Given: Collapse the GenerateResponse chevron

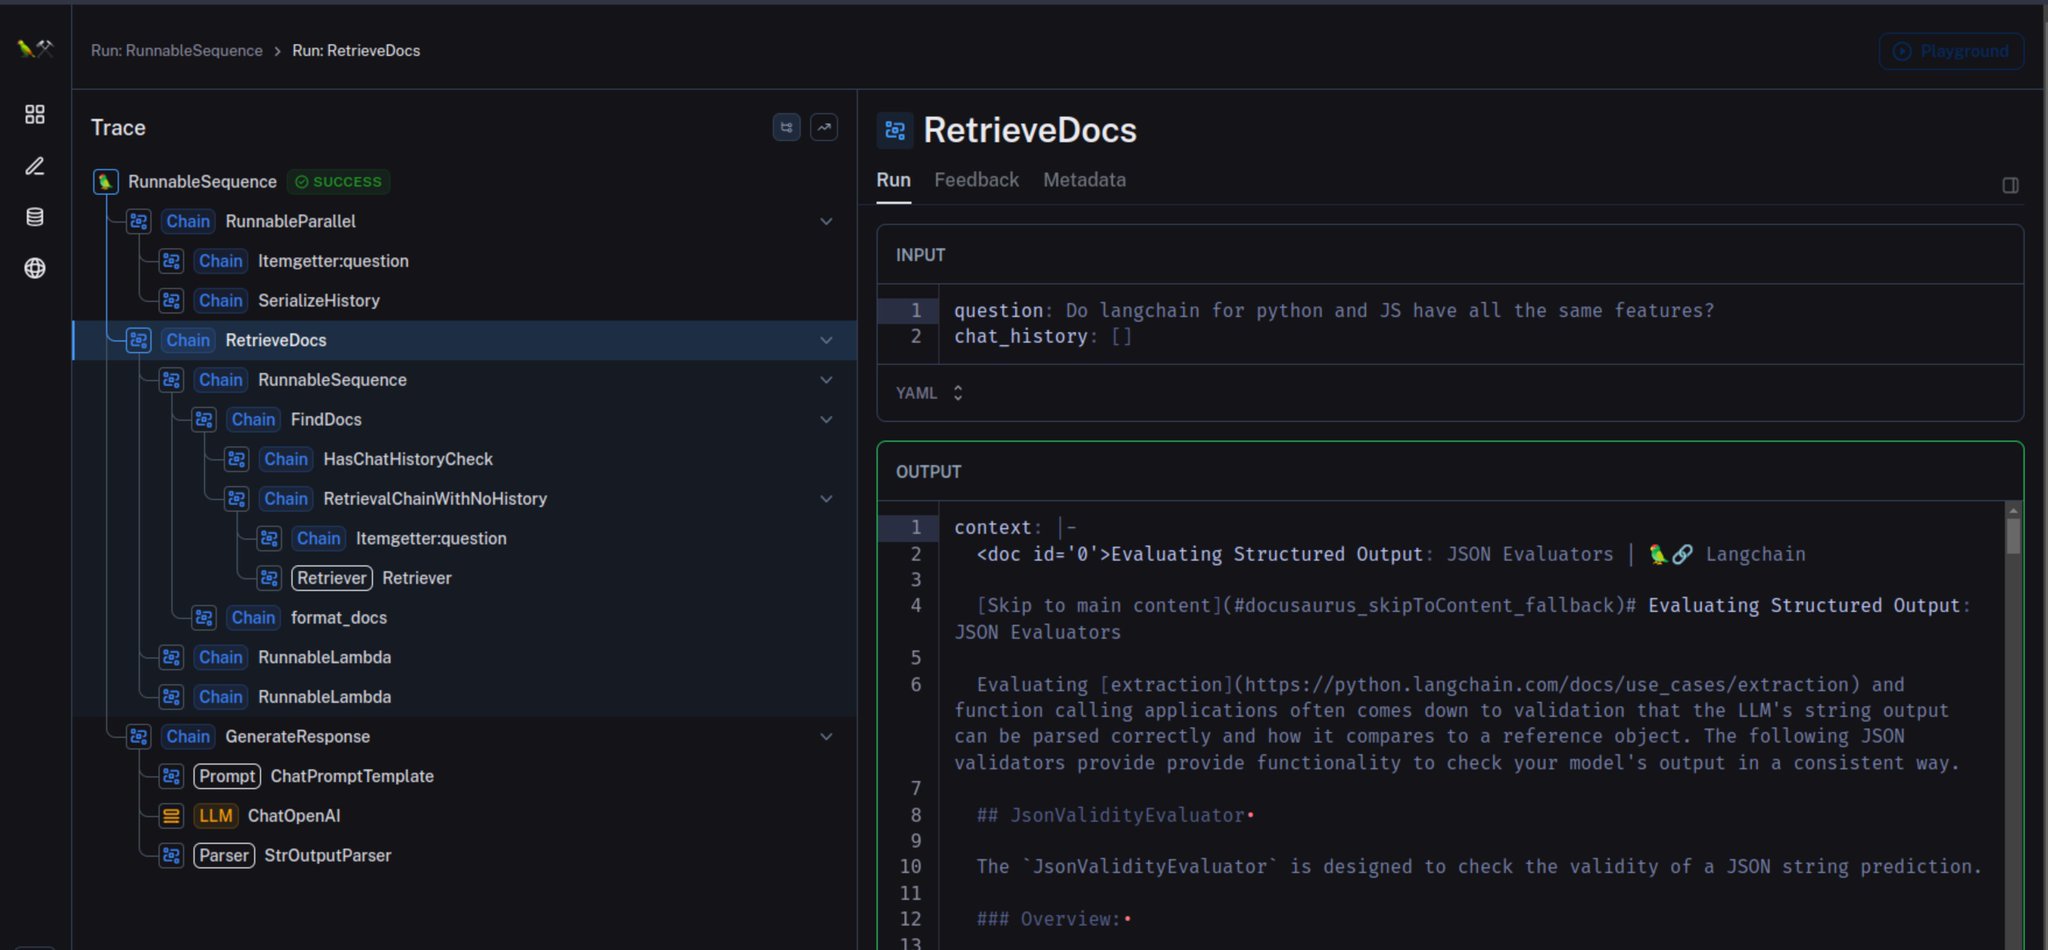Looking at the screenshot, I should point(826,736).
